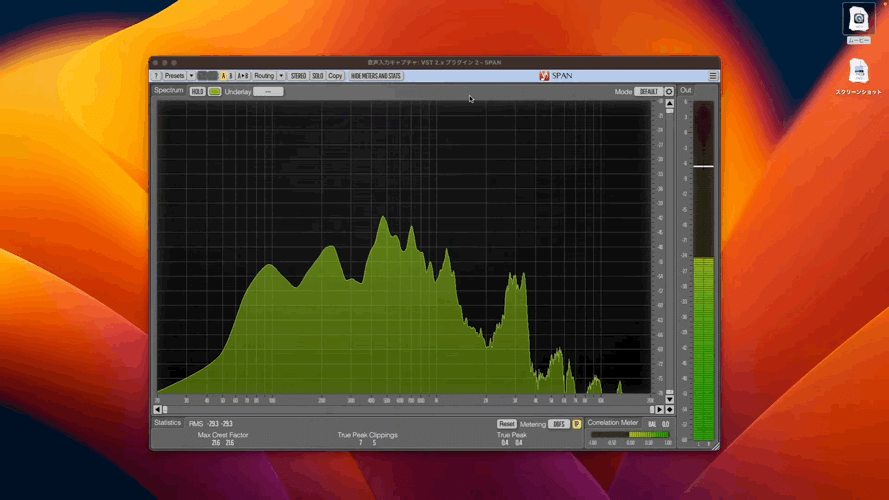Click the Presets button
The image size is (889, 500).
pos(175,76)
